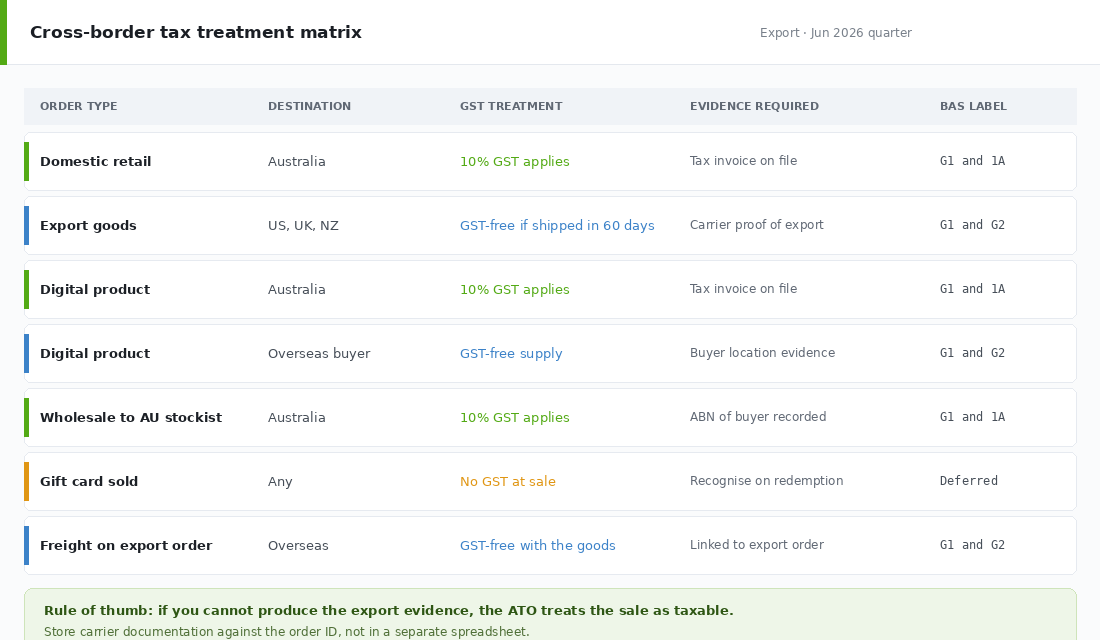Select the 'Export goods' row name
The height and width of the screenshot is (640, 1100).
[x=88, y=225]
